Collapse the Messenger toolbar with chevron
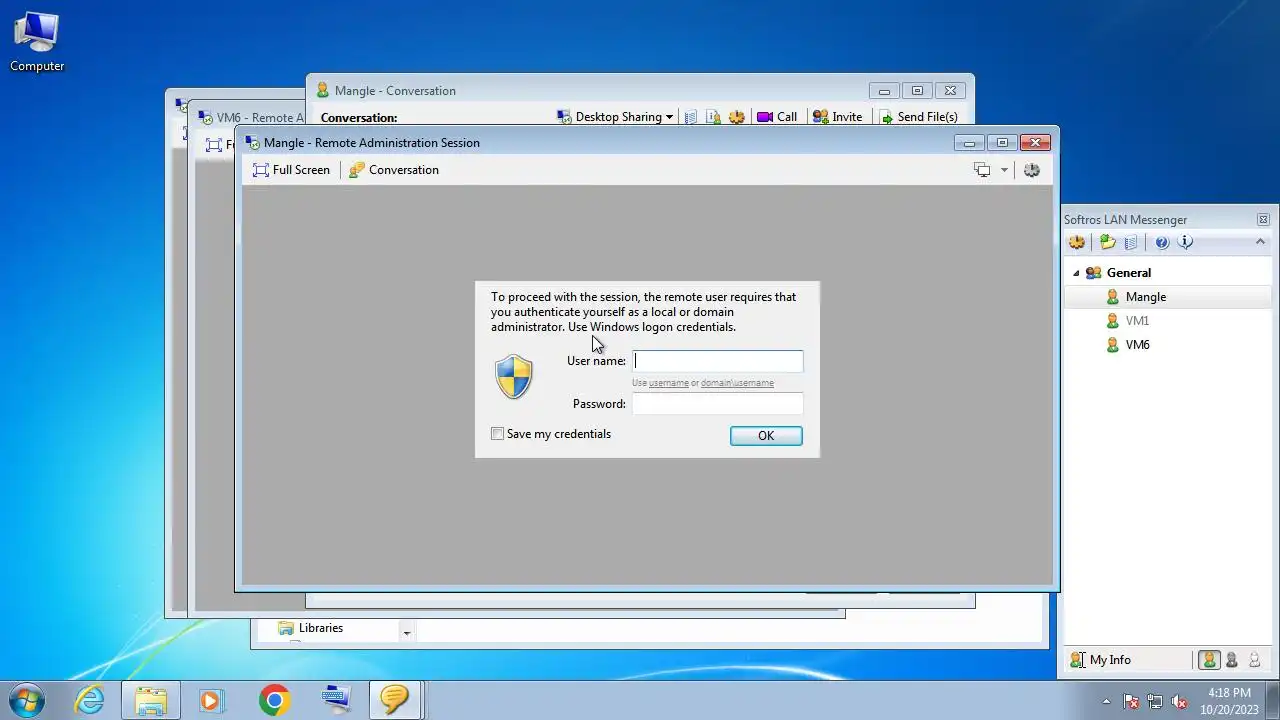This screenshot has height=720, width=1280. (x=1260, y=242)
